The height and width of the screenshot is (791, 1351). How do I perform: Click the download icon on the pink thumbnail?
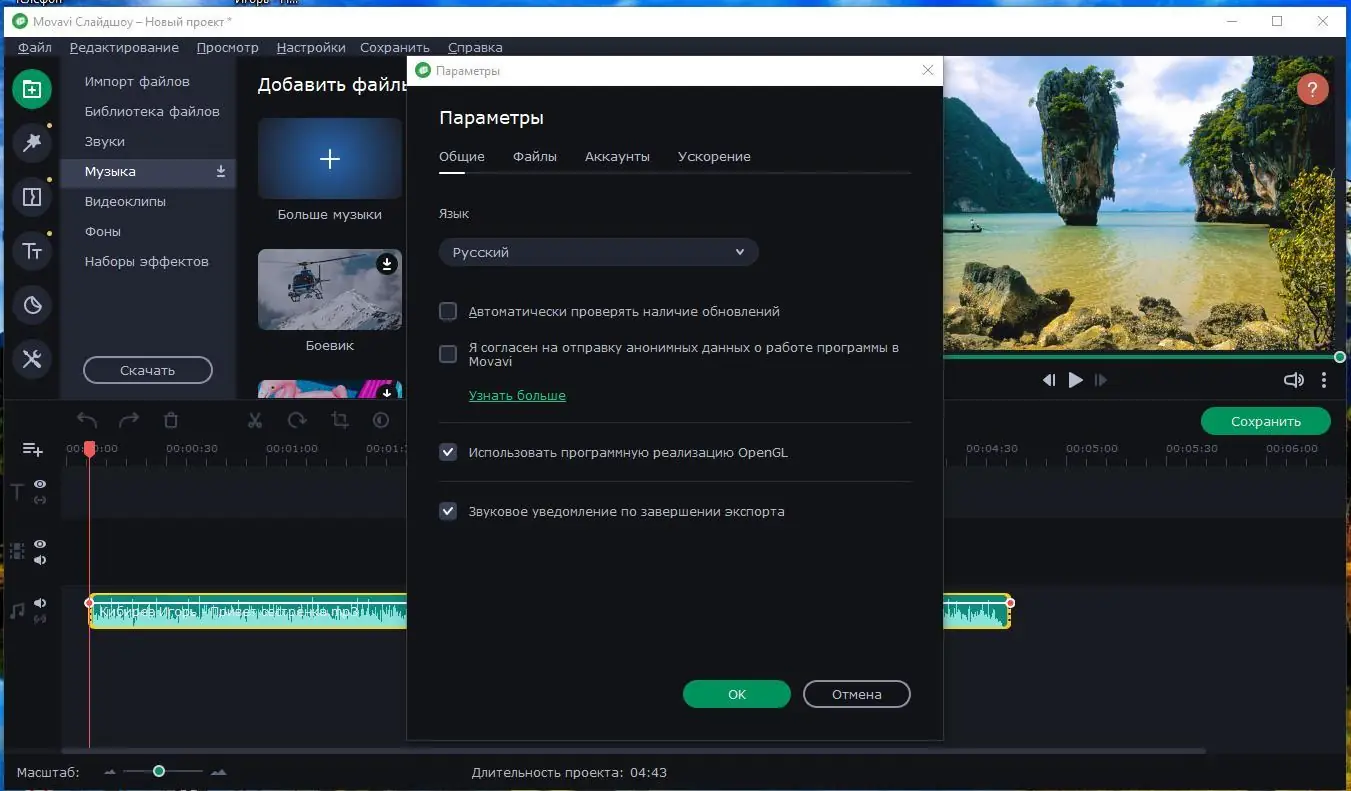click(387, 392)
